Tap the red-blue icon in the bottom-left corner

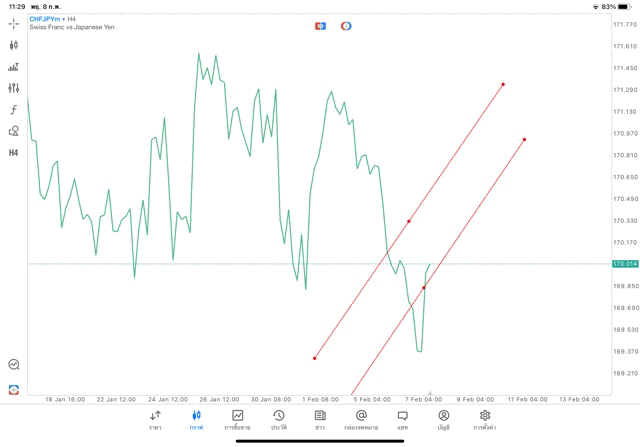[x=14, y=389]
